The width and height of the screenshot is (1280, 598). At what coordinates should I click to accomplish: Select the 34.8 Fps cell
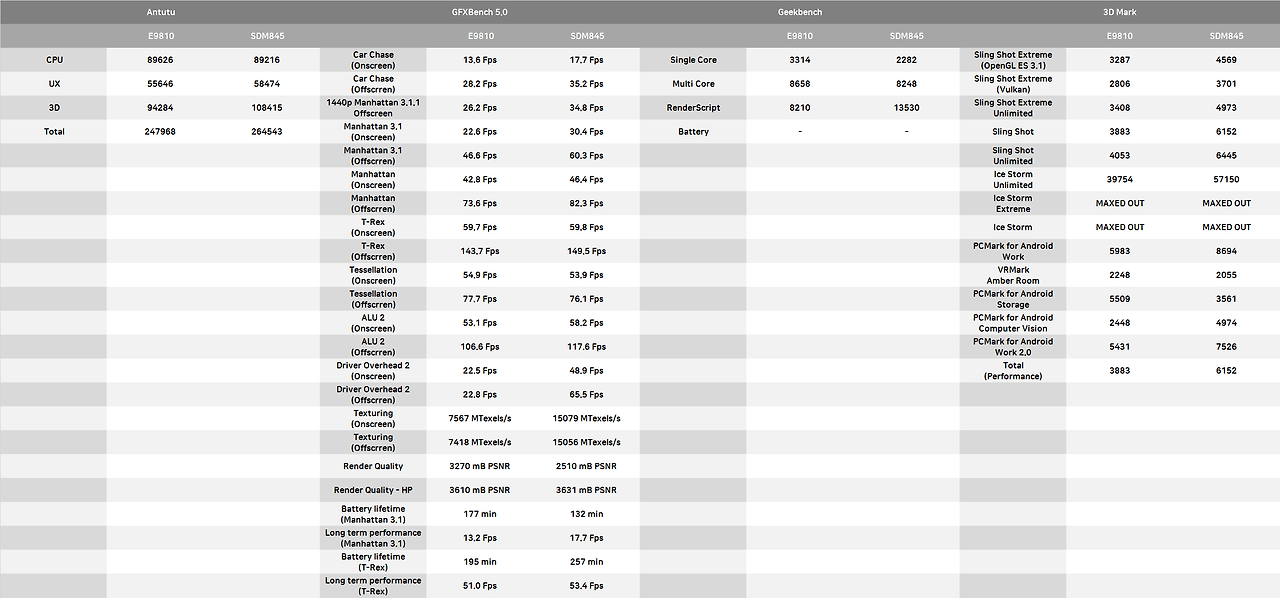586,108
